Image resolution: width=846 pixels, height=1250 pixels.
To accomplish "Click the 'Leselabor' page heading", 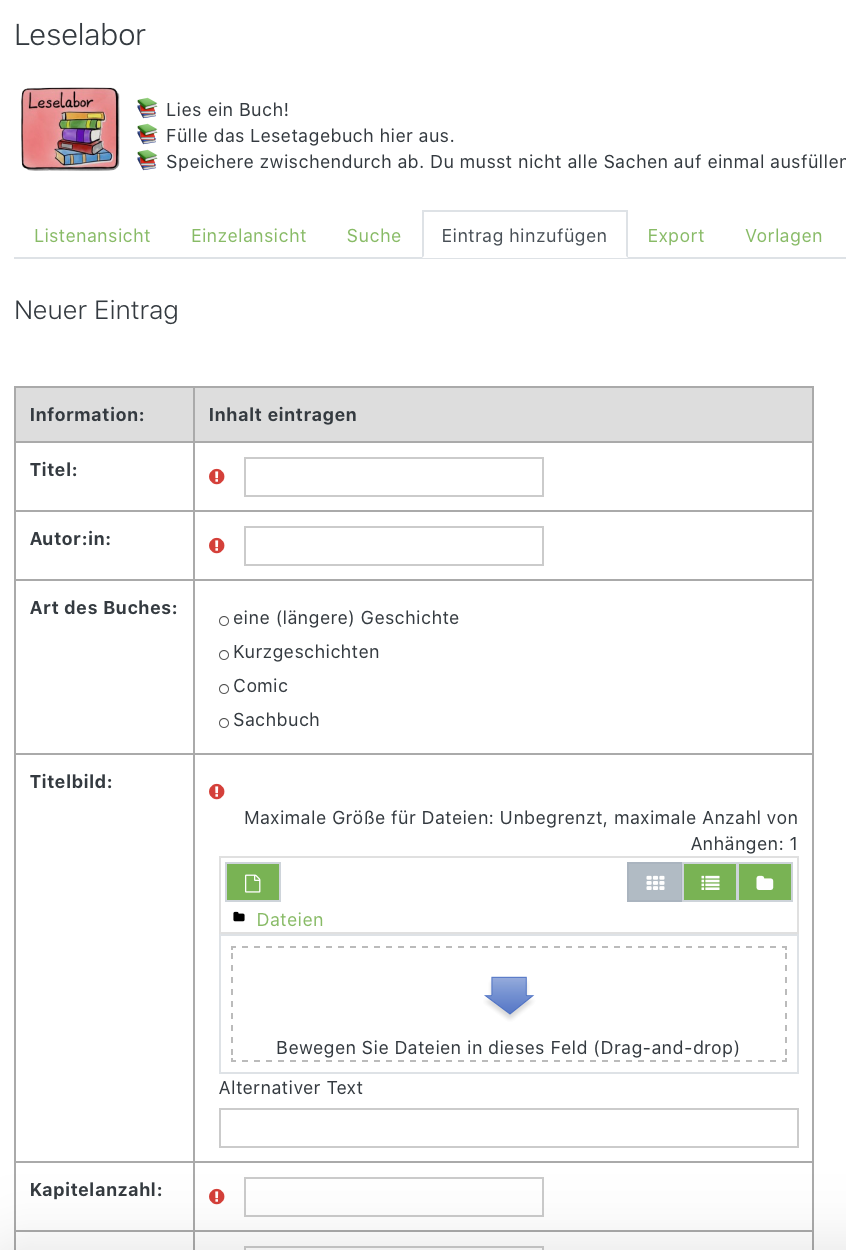I will (80, 35).
